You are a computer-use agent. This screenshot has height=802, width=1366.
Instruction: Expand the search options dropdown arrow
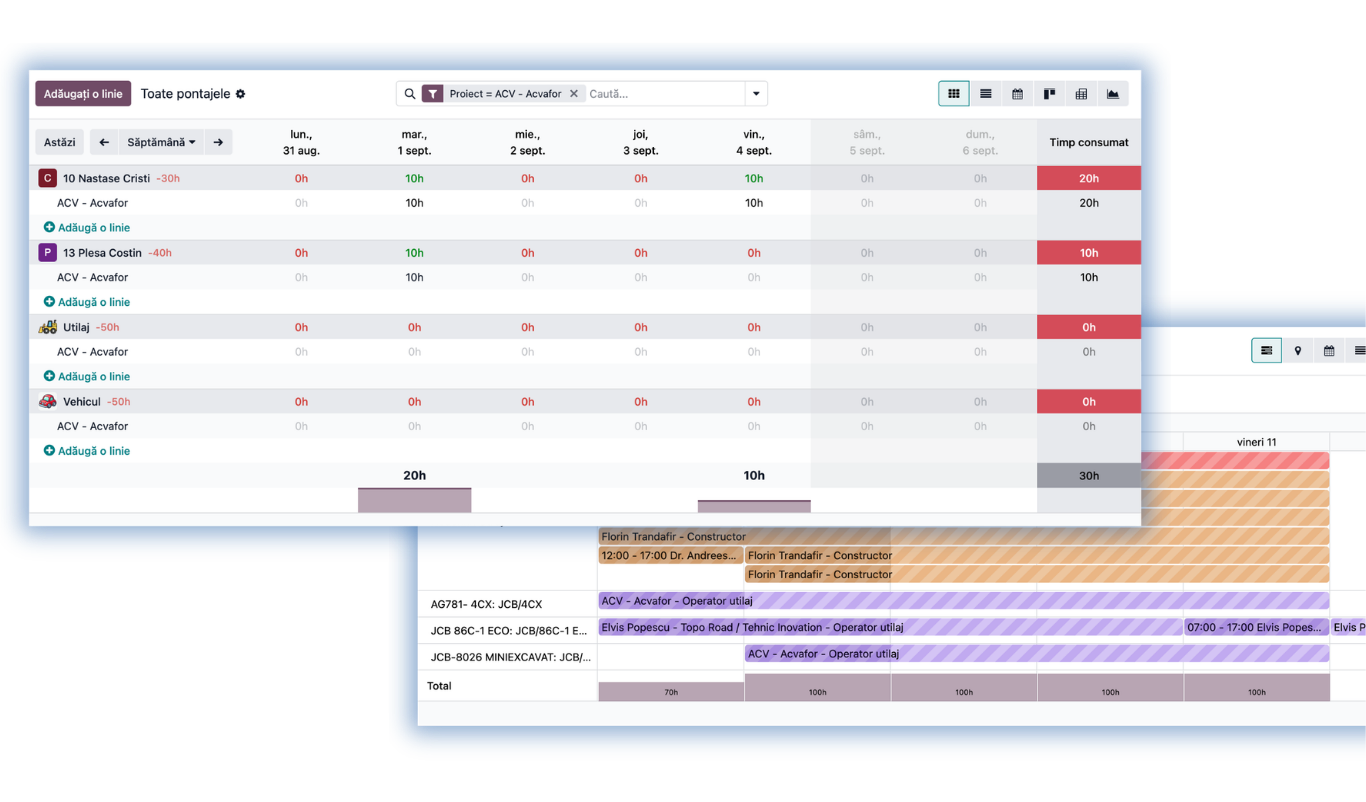pyautogui.click(x=756, y=94)
